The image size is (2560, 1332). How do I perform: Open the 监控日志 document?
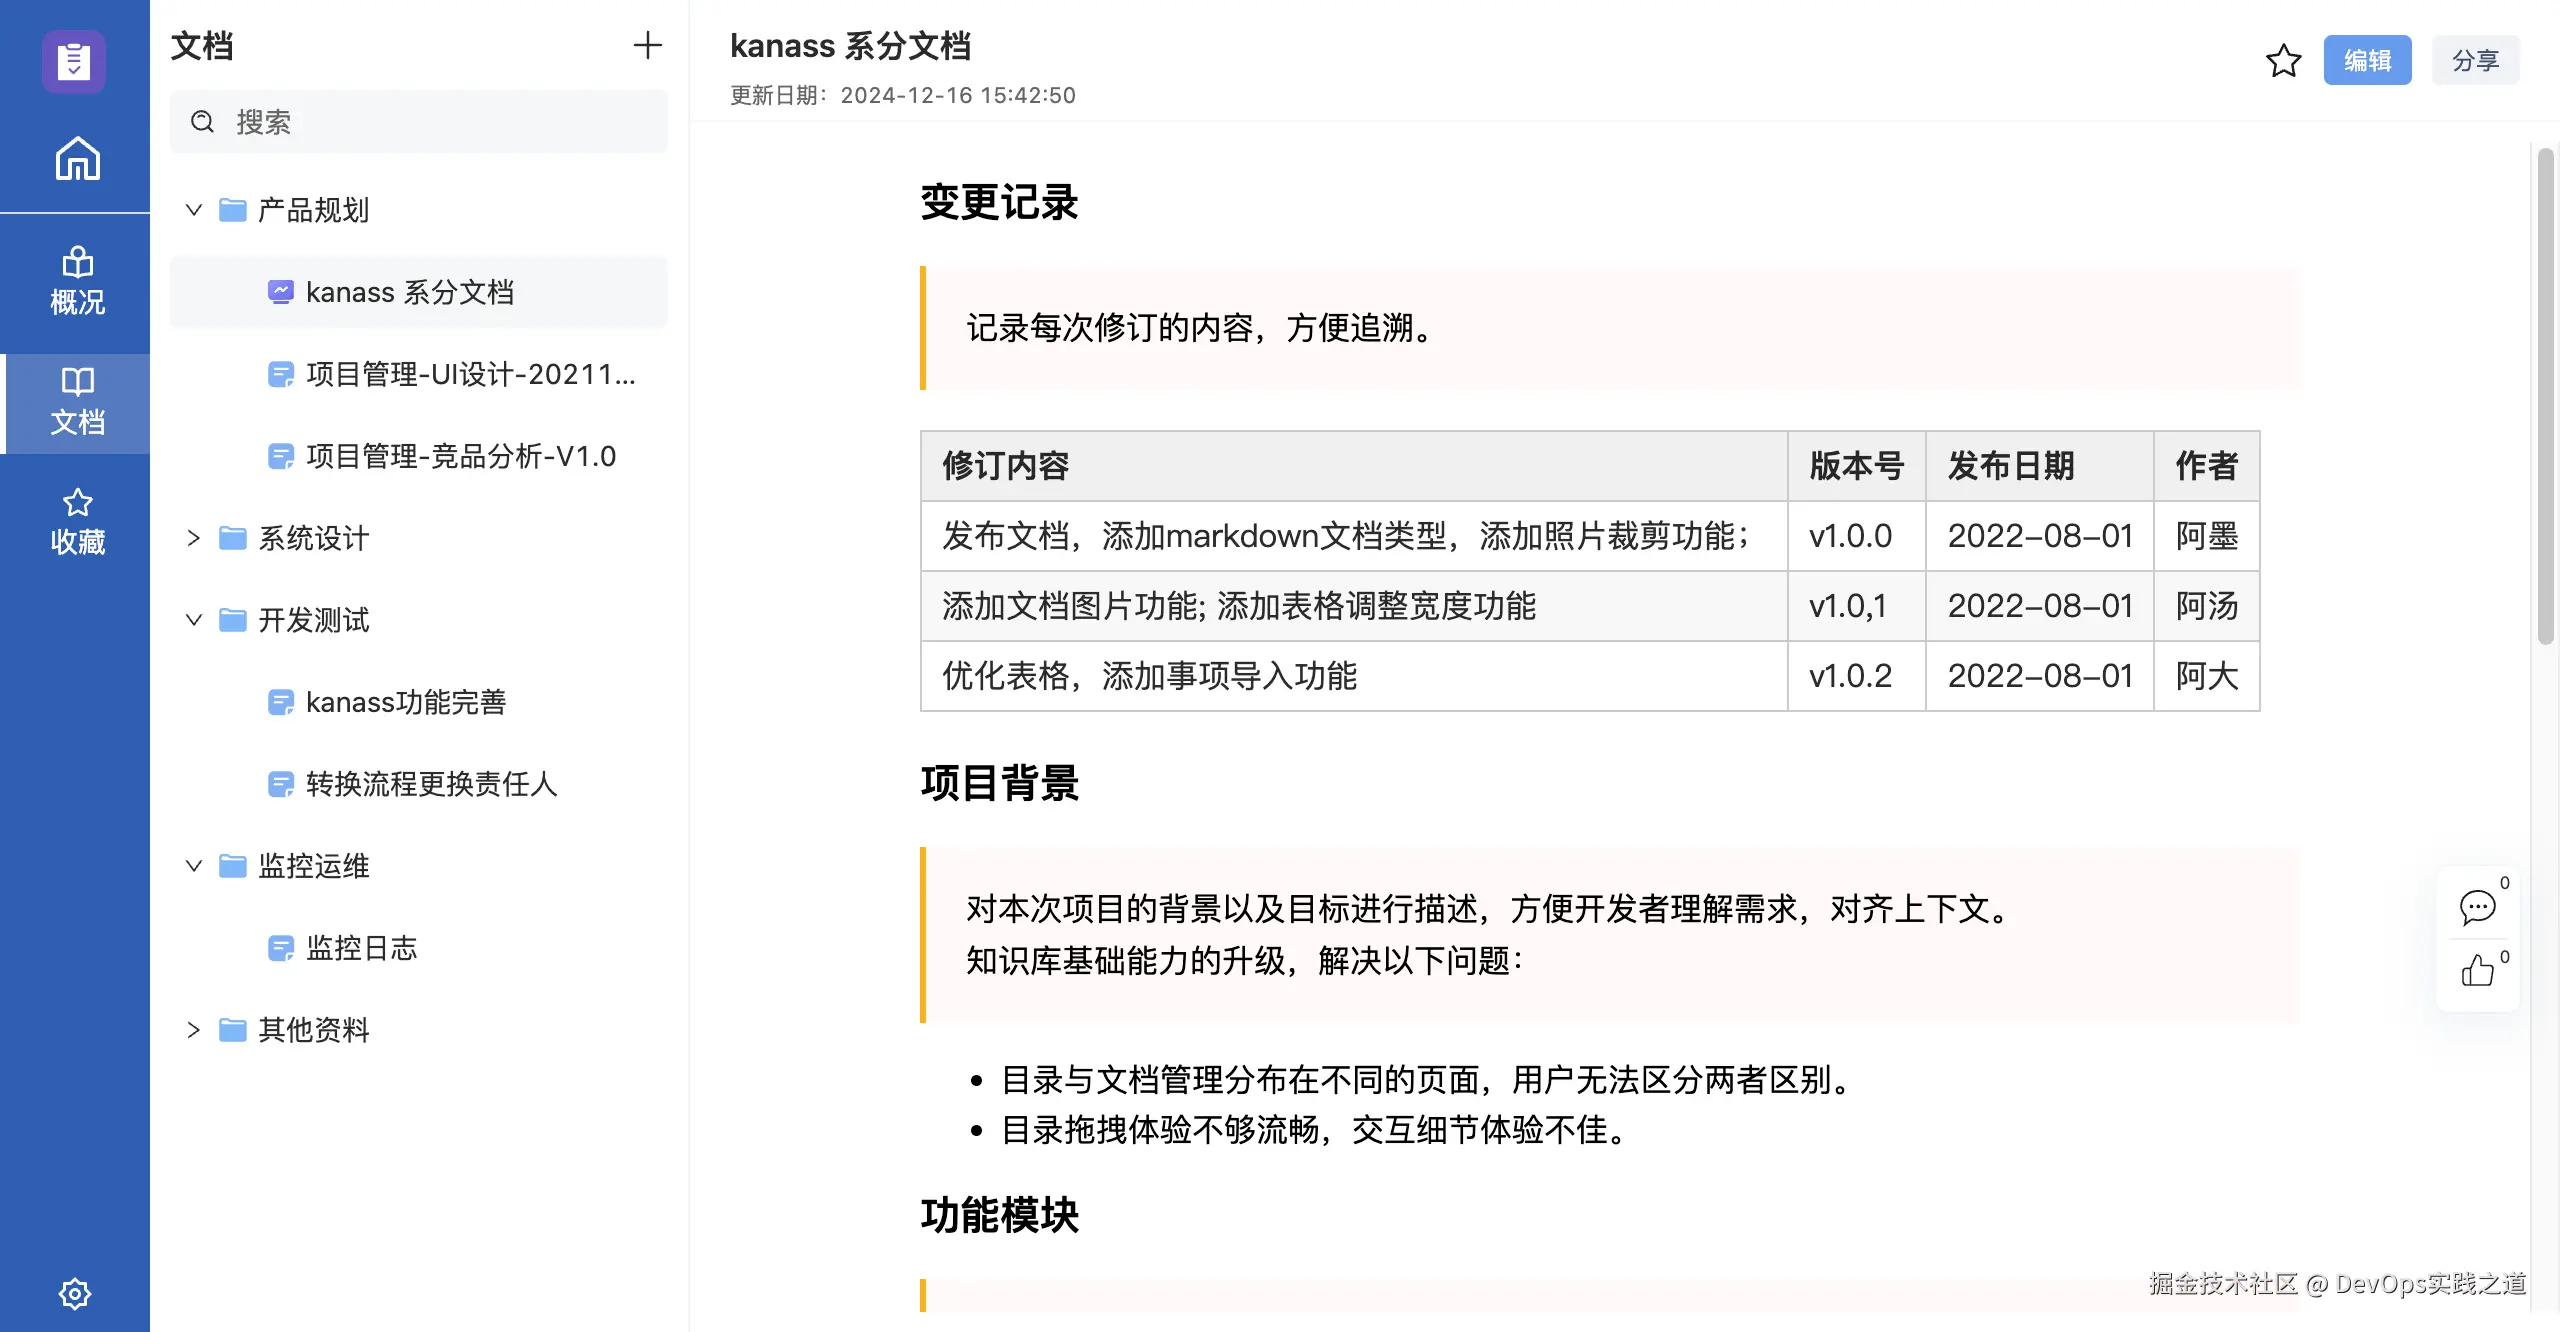[361, 948]
